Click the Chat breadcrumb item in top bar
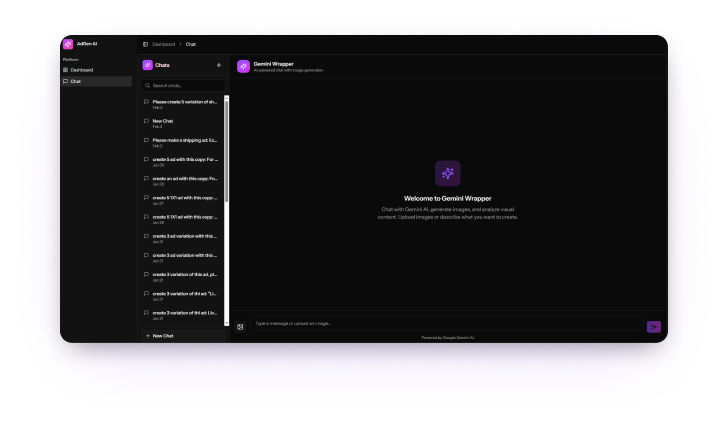This screenshot has height=428, width=728. [190, 44]
